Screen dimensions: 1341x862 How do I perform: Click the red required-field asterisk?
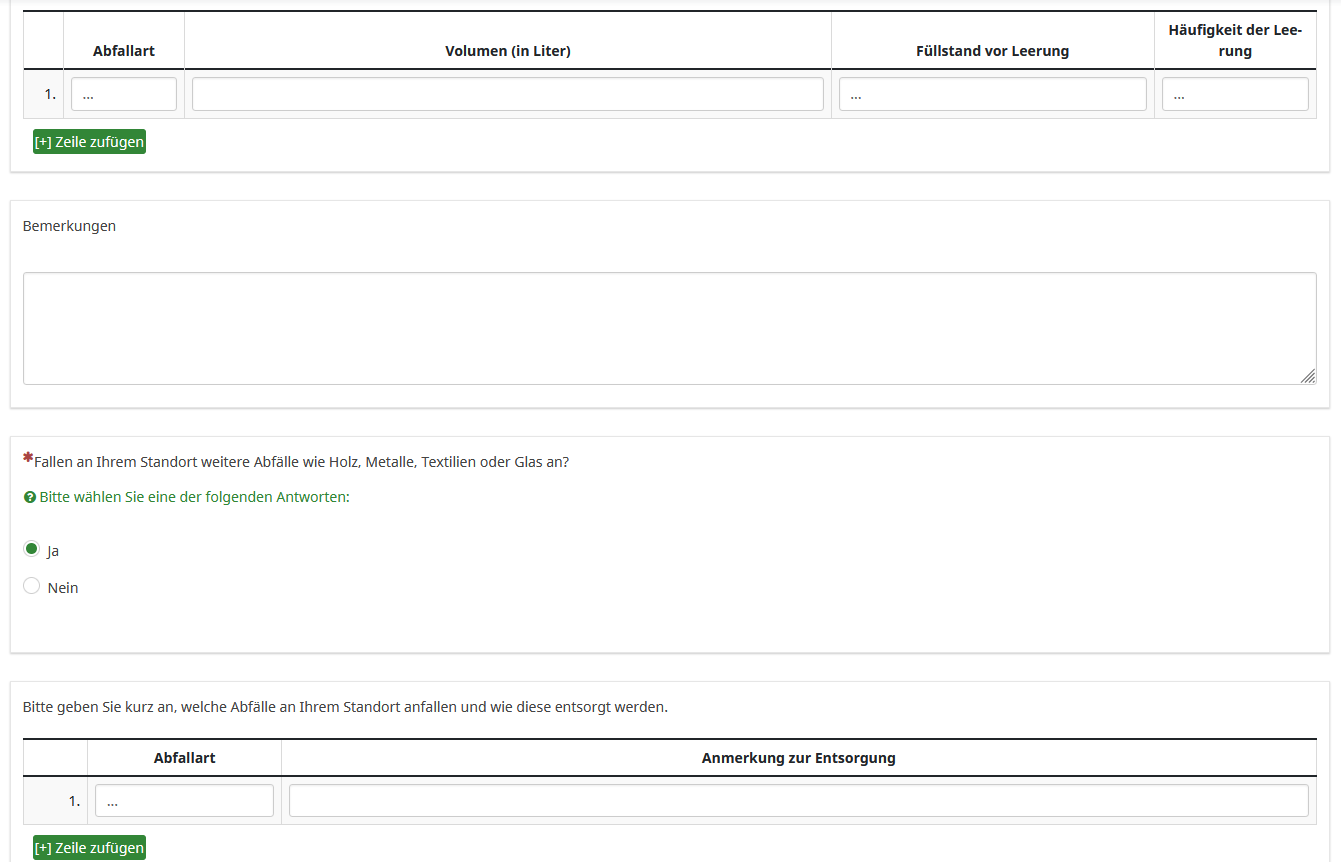pyautogui.click(x=28, y=457)
